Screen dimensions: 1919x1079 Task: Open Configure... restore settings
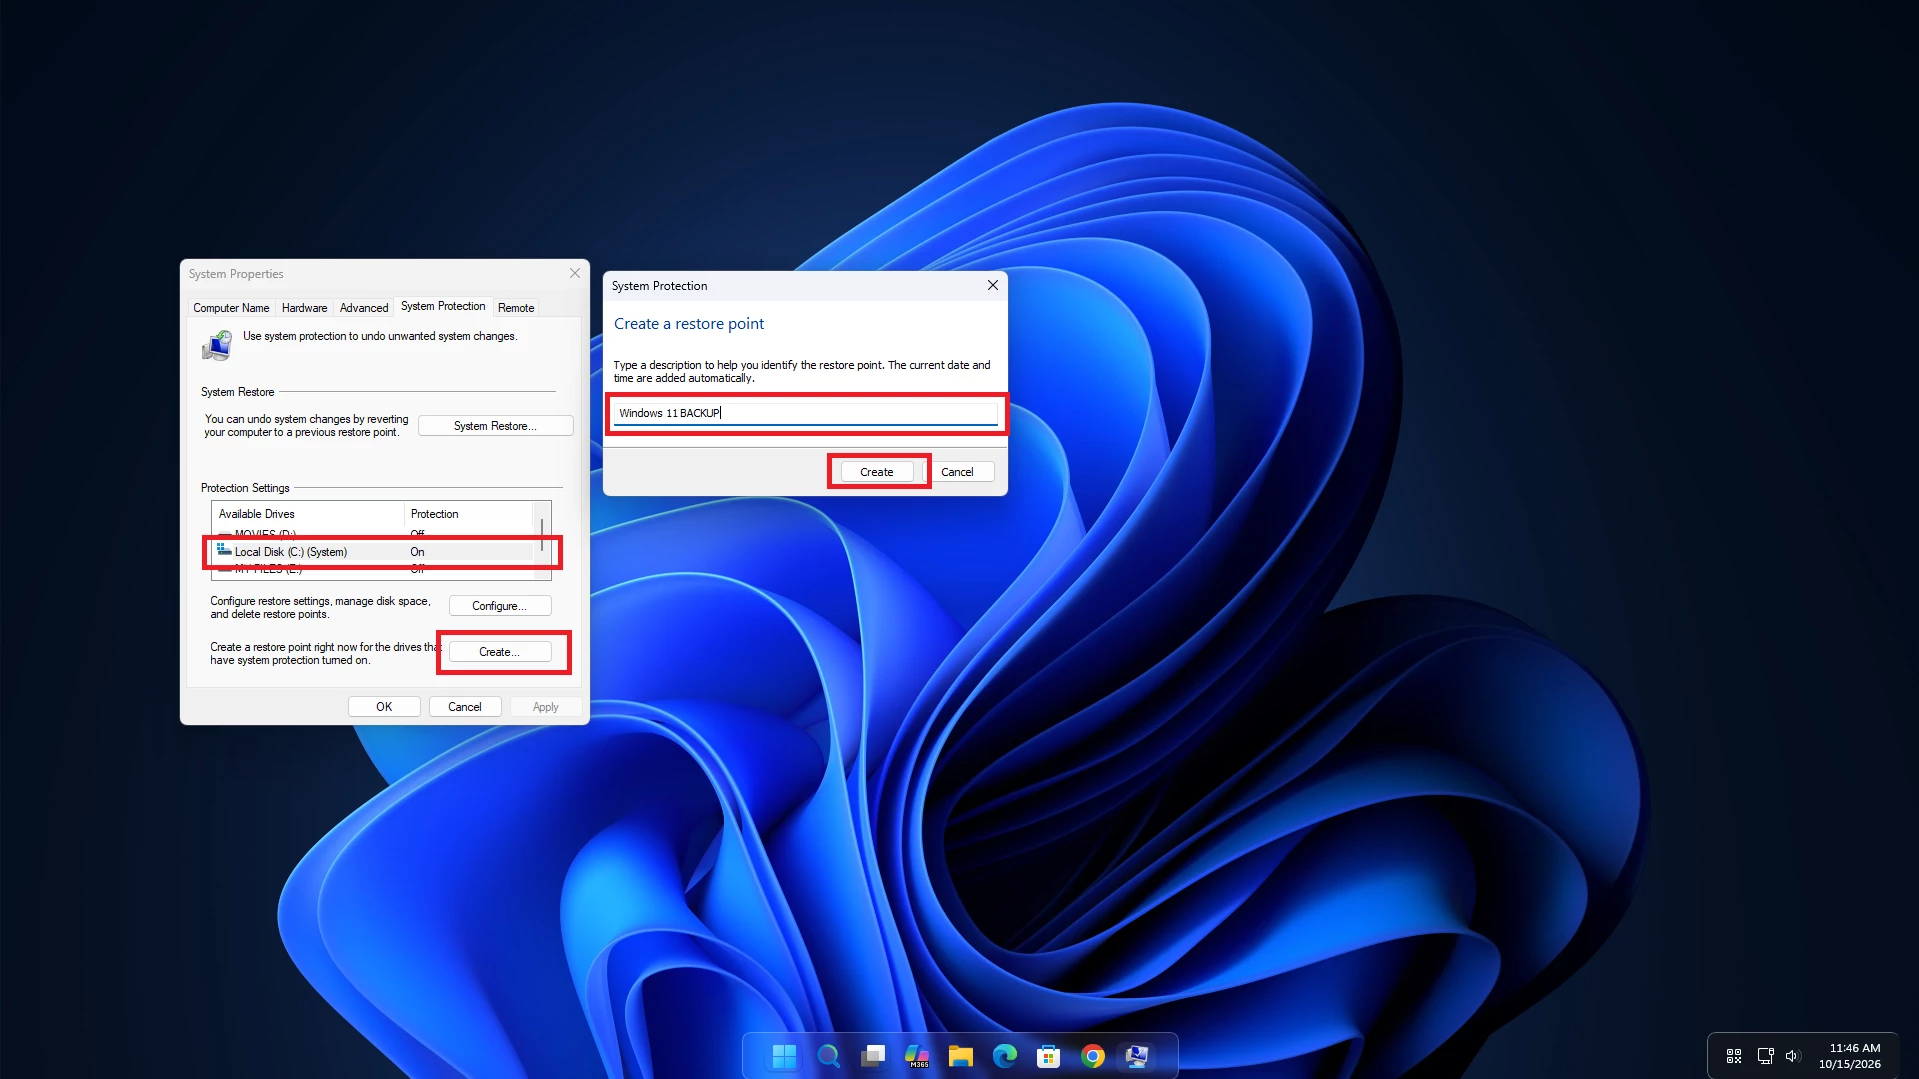pyautogui.click(x=499, y=606)
